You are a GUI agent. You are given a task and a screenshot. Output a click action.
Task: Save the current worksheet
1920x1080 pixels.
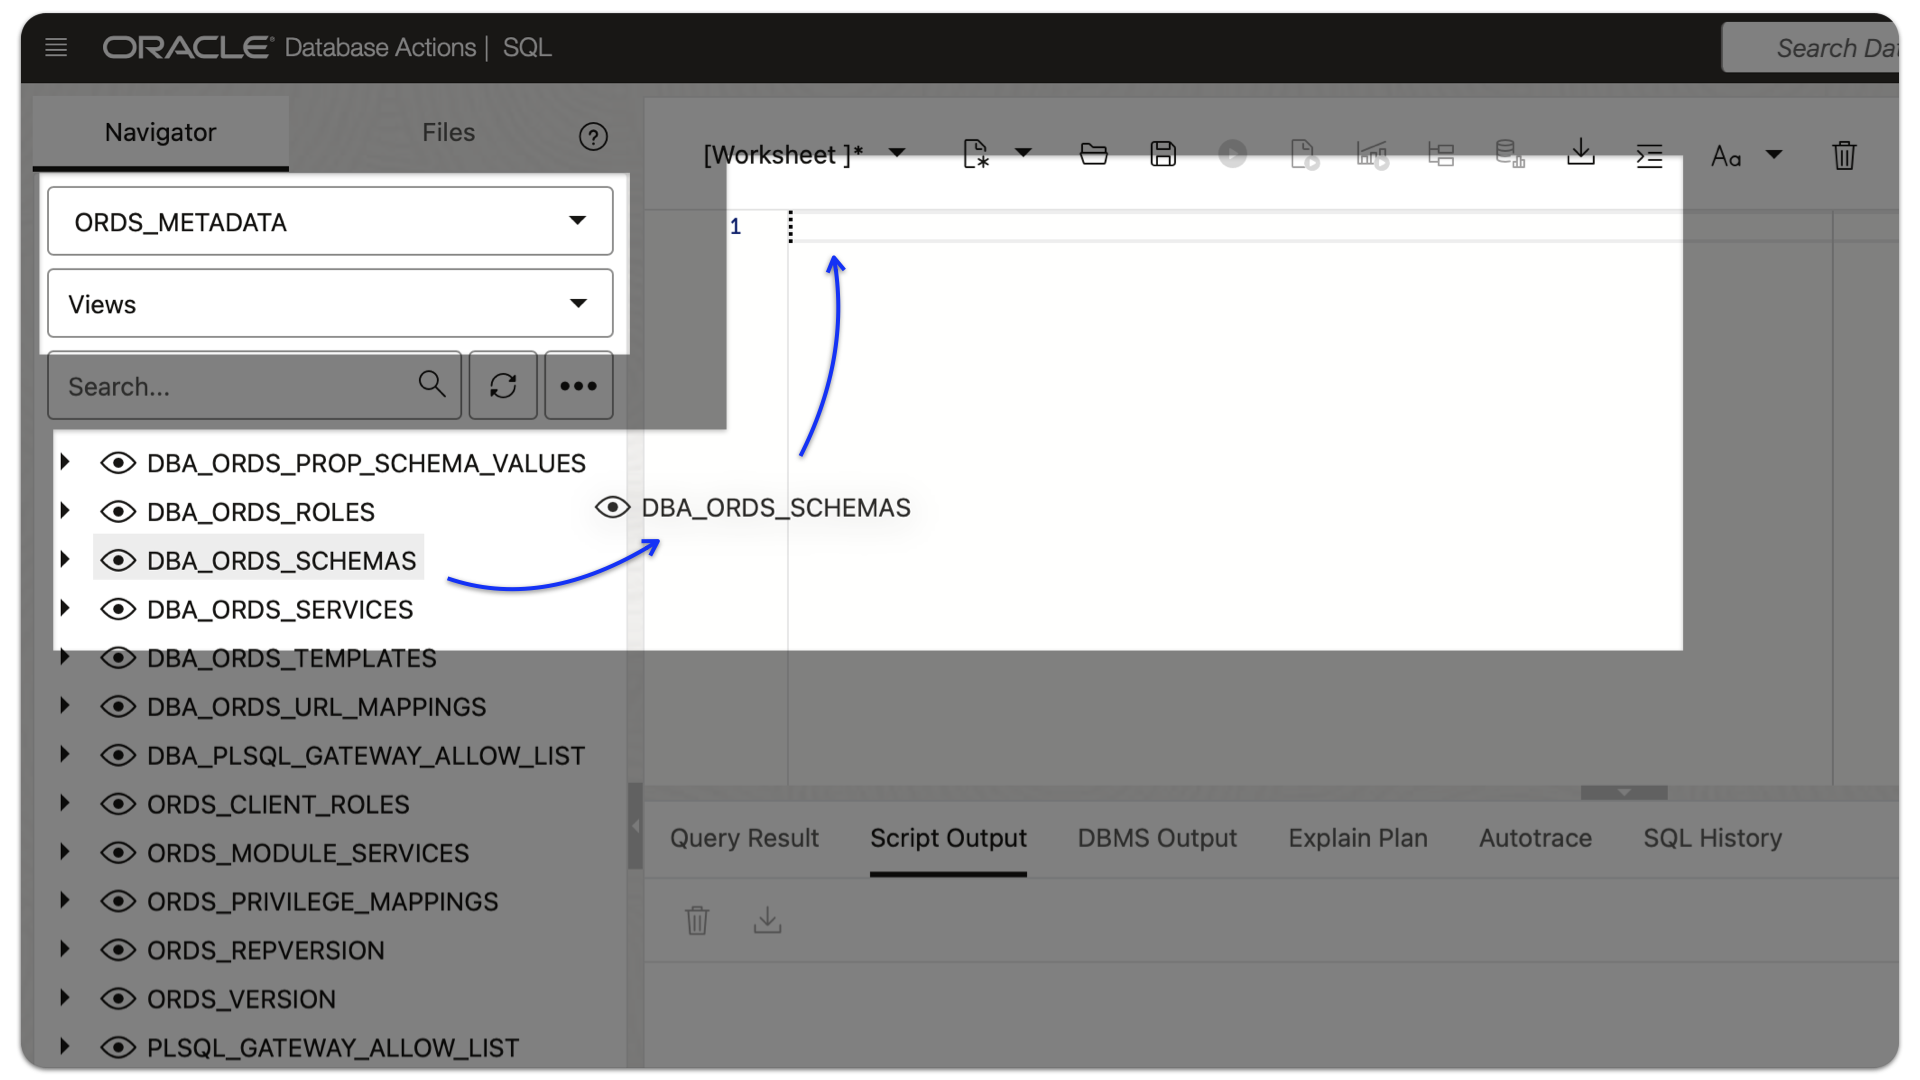1163,153
